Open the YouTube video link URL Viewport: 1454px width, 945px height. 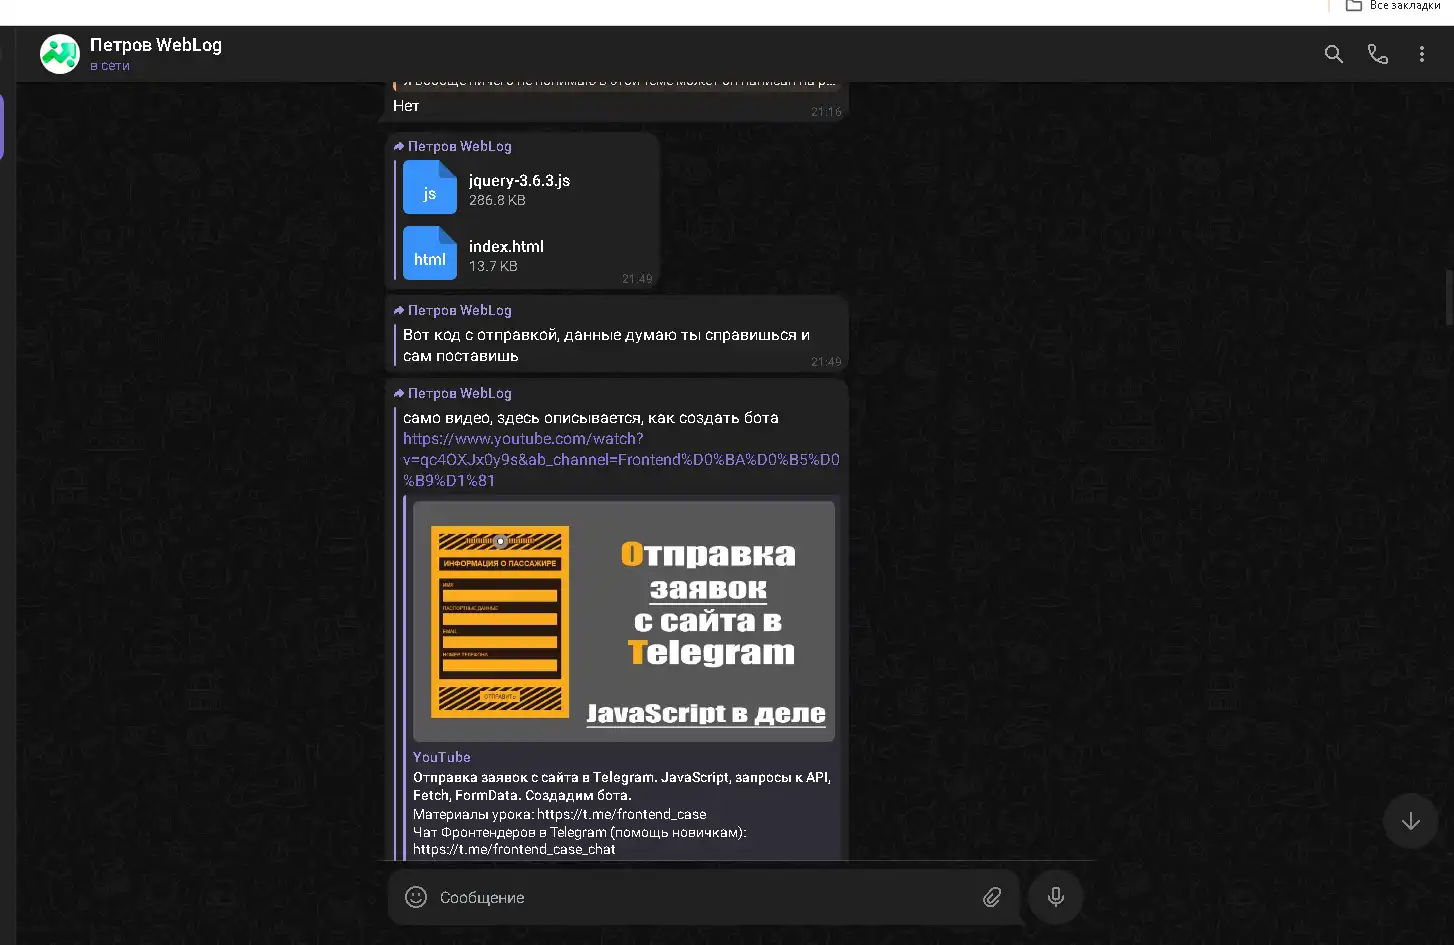pos(621,459)
